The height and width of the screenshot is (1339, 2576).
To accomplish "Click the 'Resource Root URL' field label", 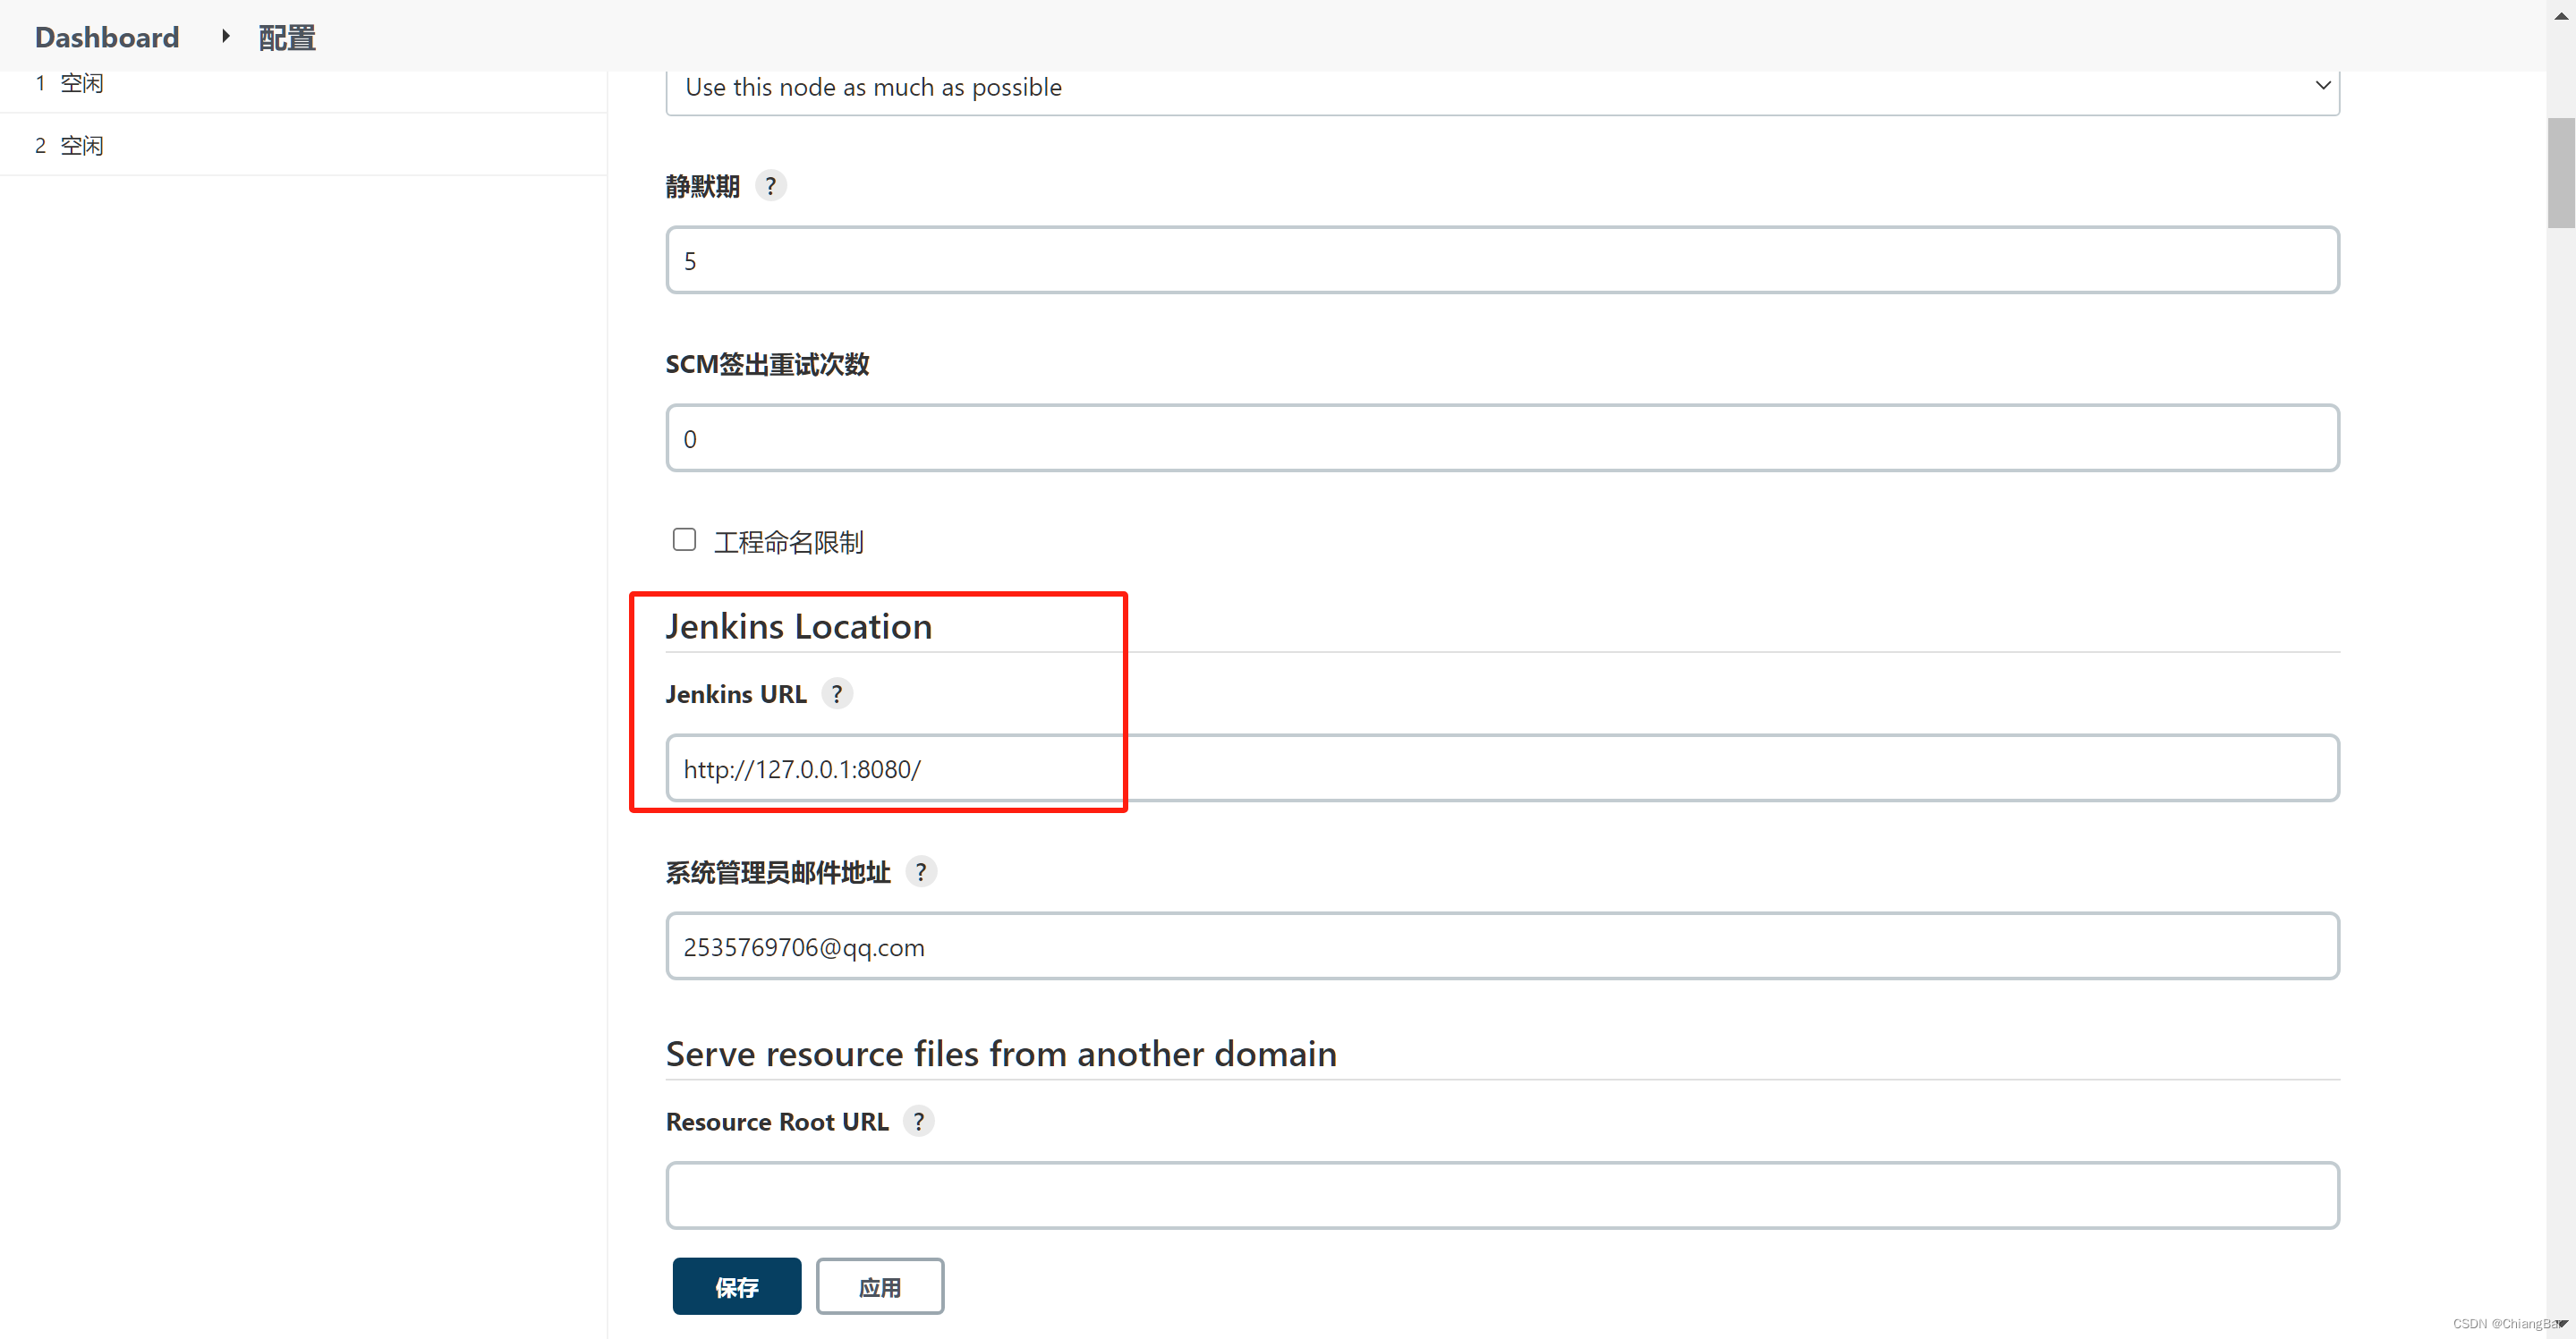I will coord(777,1122).
